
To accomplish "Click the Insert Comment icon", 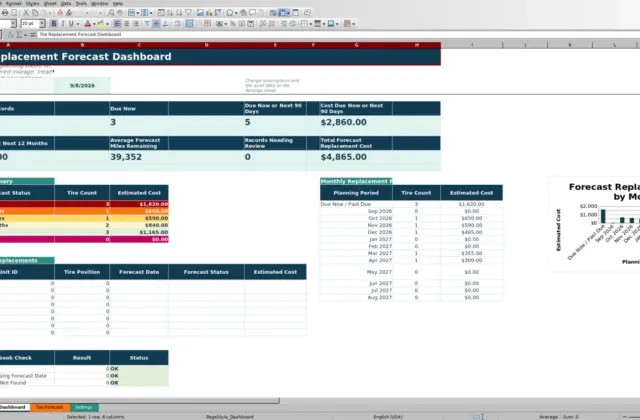I will click(x=253, y=13).
